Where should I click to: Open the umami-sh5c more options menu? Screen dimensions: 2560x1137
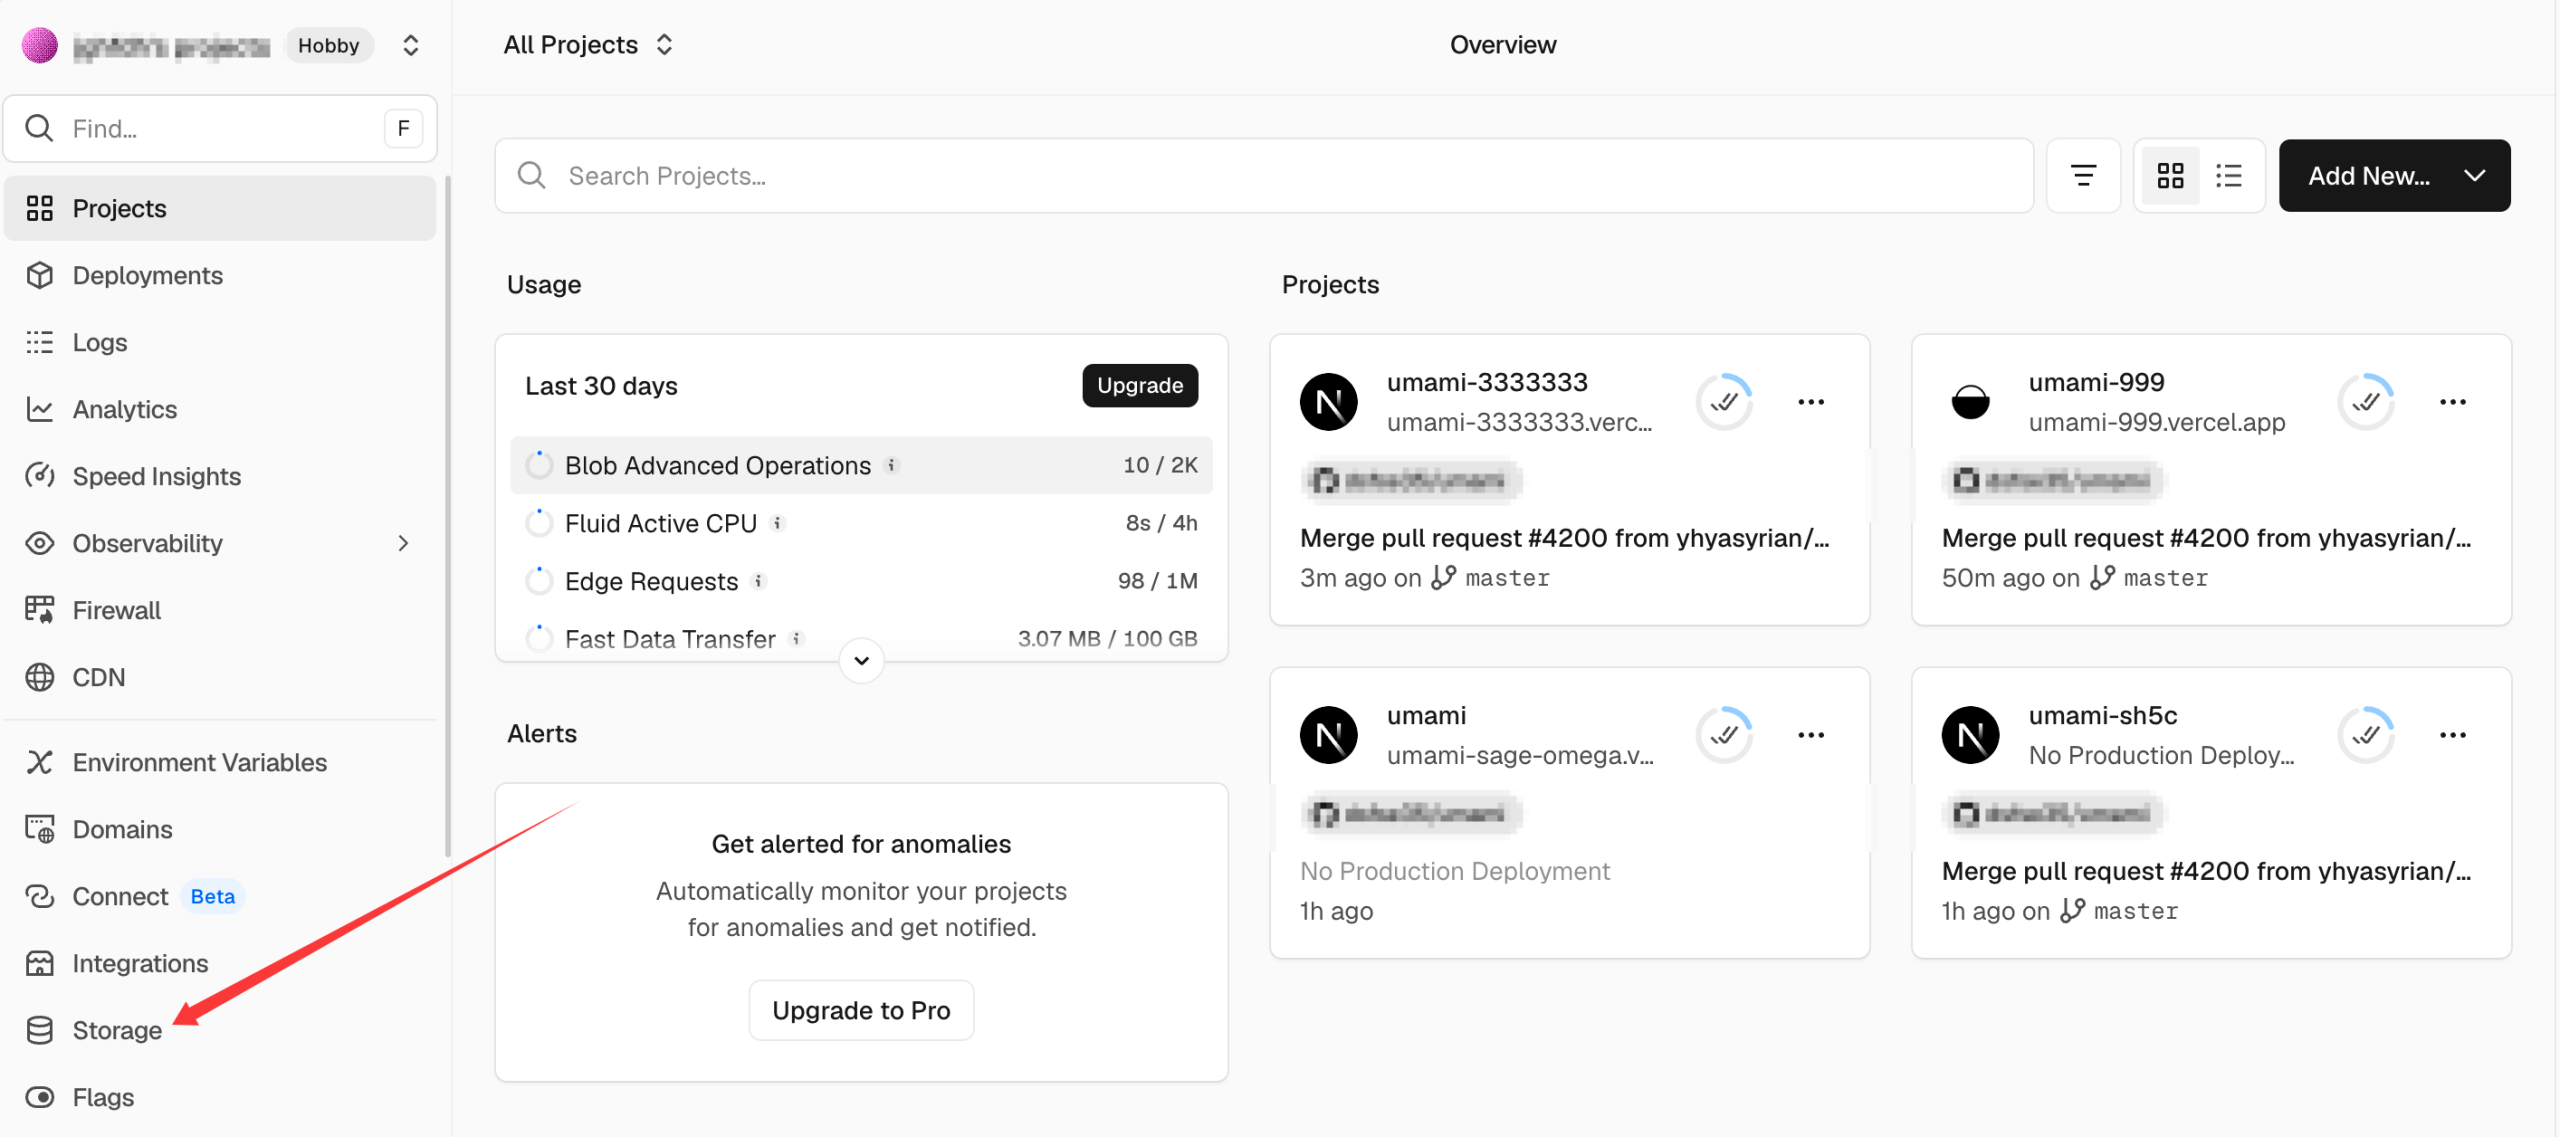[2453, 735]
